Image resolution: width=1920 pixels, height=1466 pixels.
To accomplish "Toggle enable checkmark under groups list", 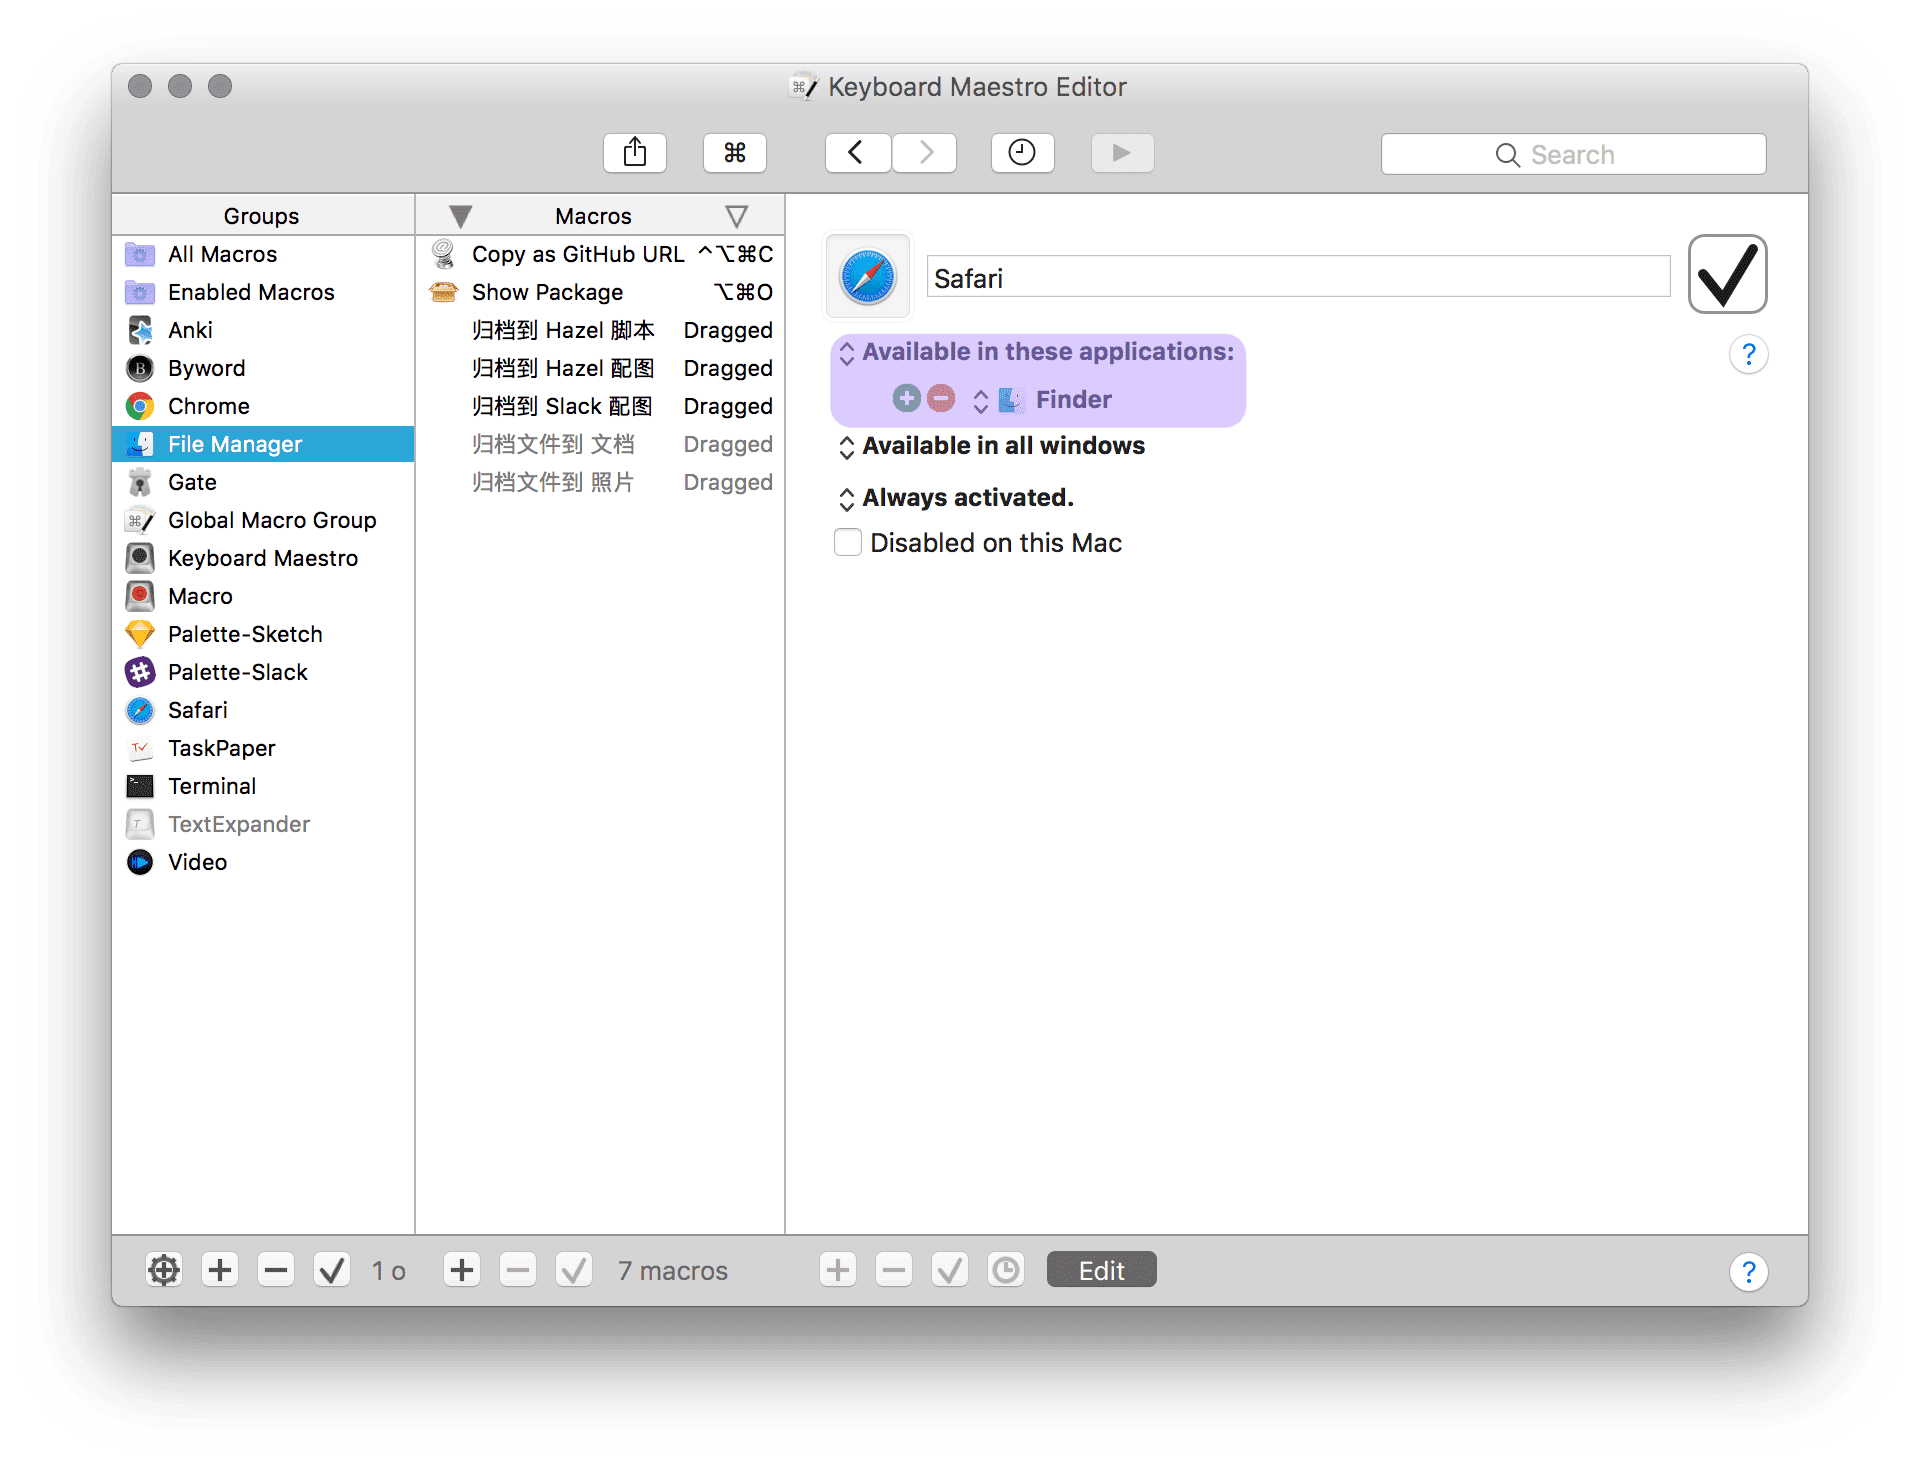I will tap(331, 1270).
